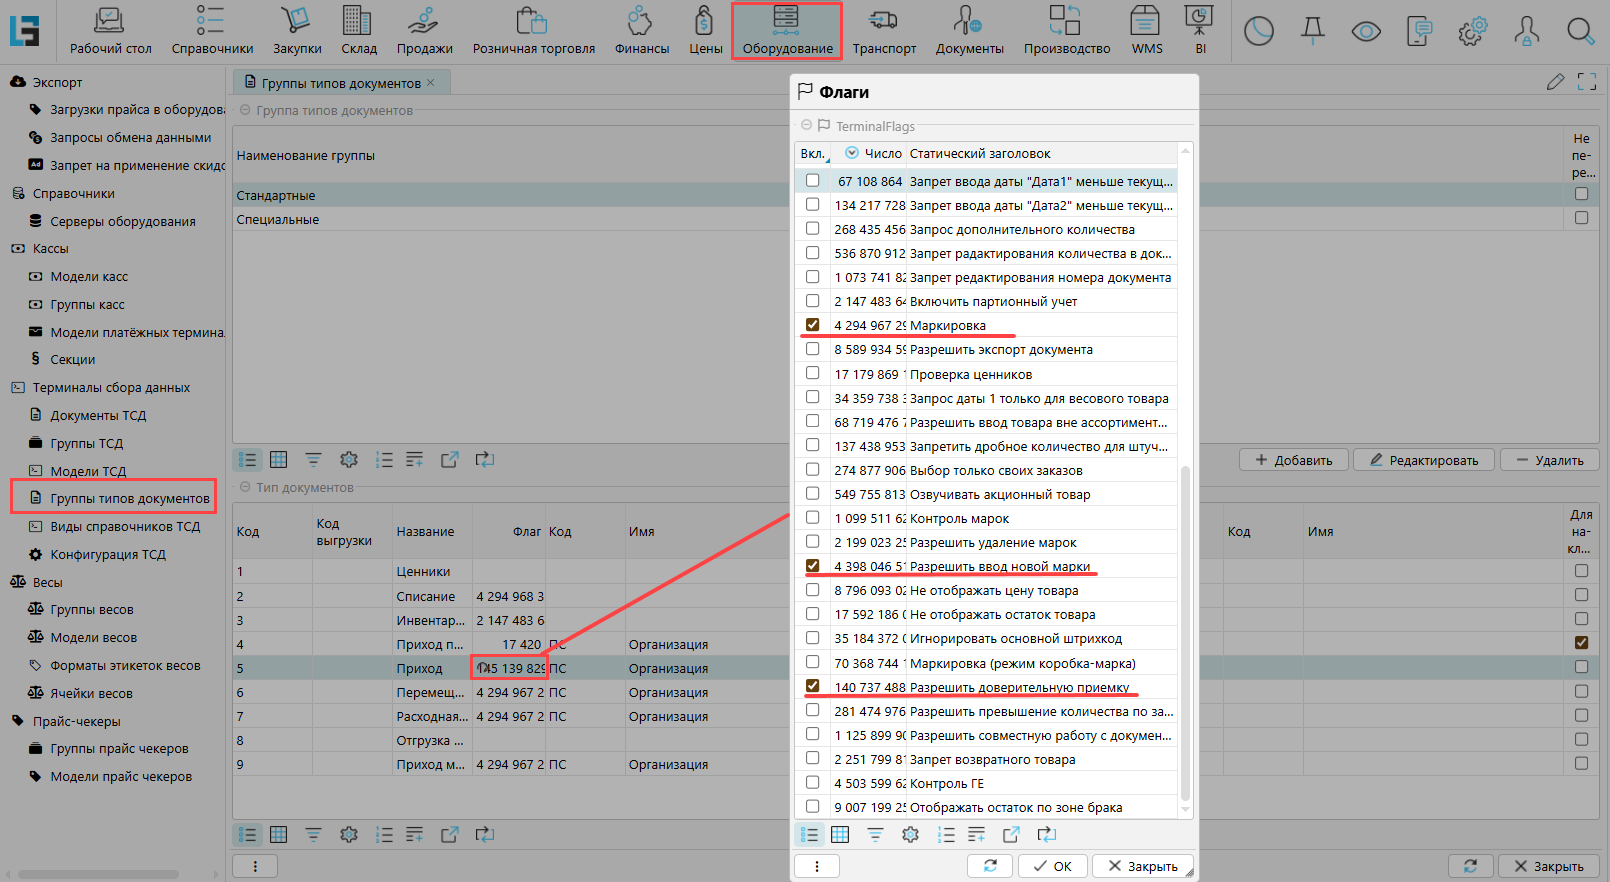Click the user profile icon in top bar
This screenshot has height=882, width=1610.
[x=1526, y=31]
